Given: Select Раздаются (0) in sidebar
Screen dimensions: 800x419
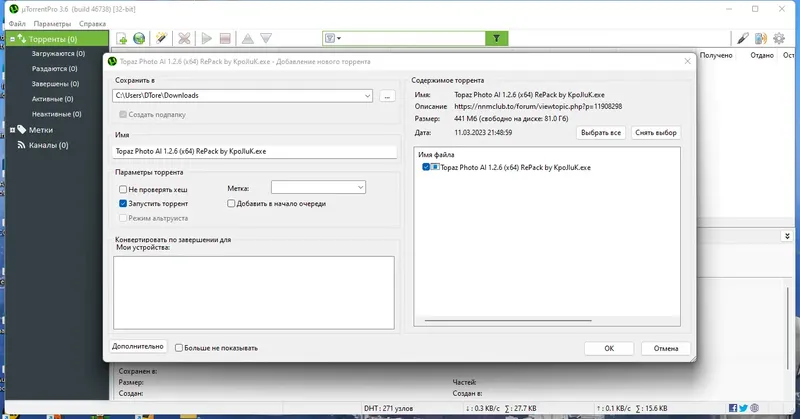Looking at the screenshot, I should [x=55, y=68].
